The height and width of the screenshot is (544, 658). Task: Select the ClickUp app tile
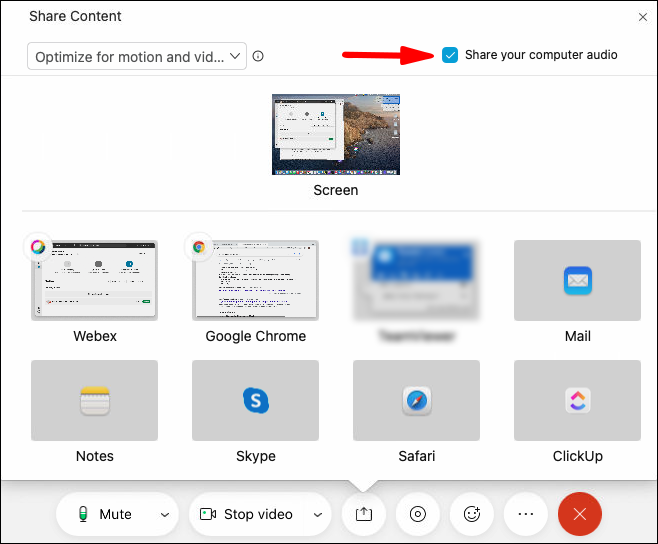pos(577,400)
